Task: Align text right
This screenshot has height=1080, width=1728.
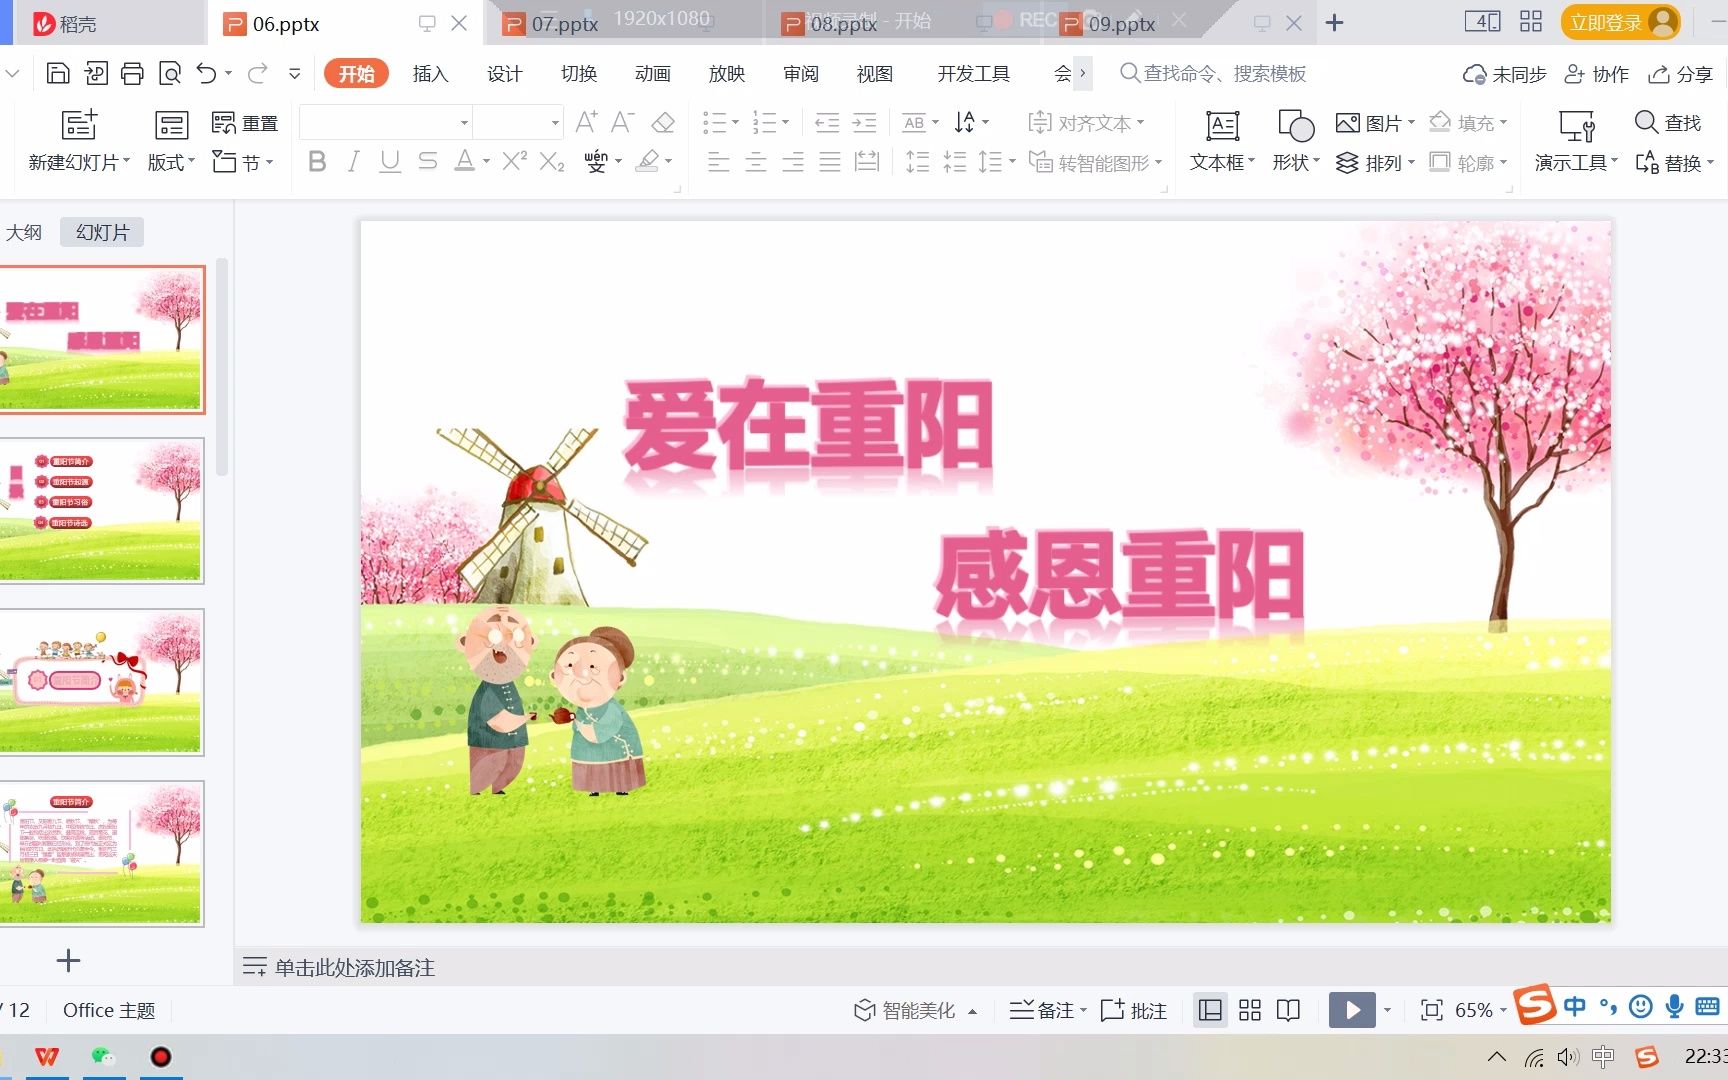Action: [x=793, y=161]
